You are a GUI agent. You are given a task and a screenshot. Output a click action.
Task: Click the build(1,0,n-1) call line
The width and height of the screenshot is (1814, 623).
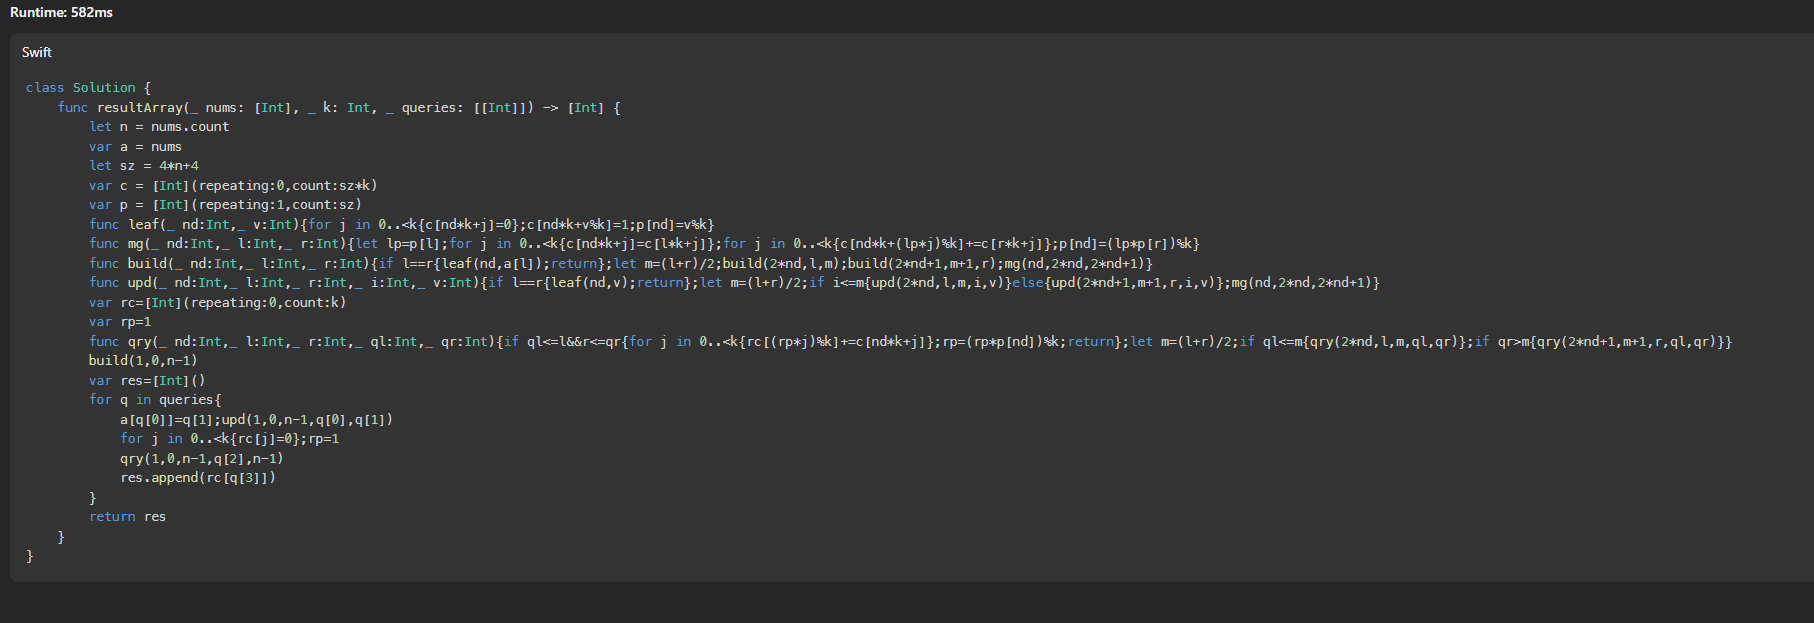143,361
